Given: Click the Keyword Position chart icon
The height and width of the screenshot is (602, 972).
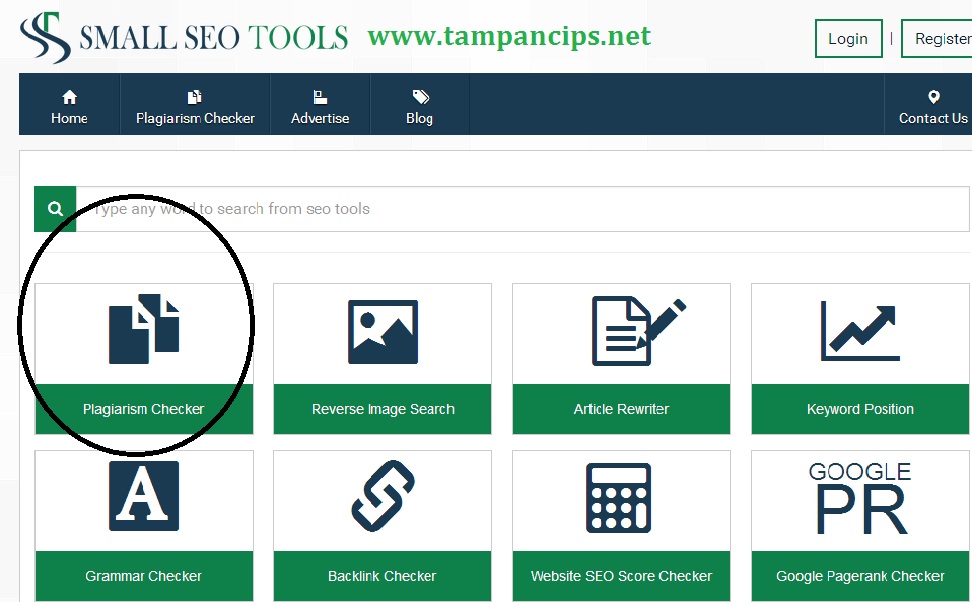Looking at the screenshot, I should (860, 330).
